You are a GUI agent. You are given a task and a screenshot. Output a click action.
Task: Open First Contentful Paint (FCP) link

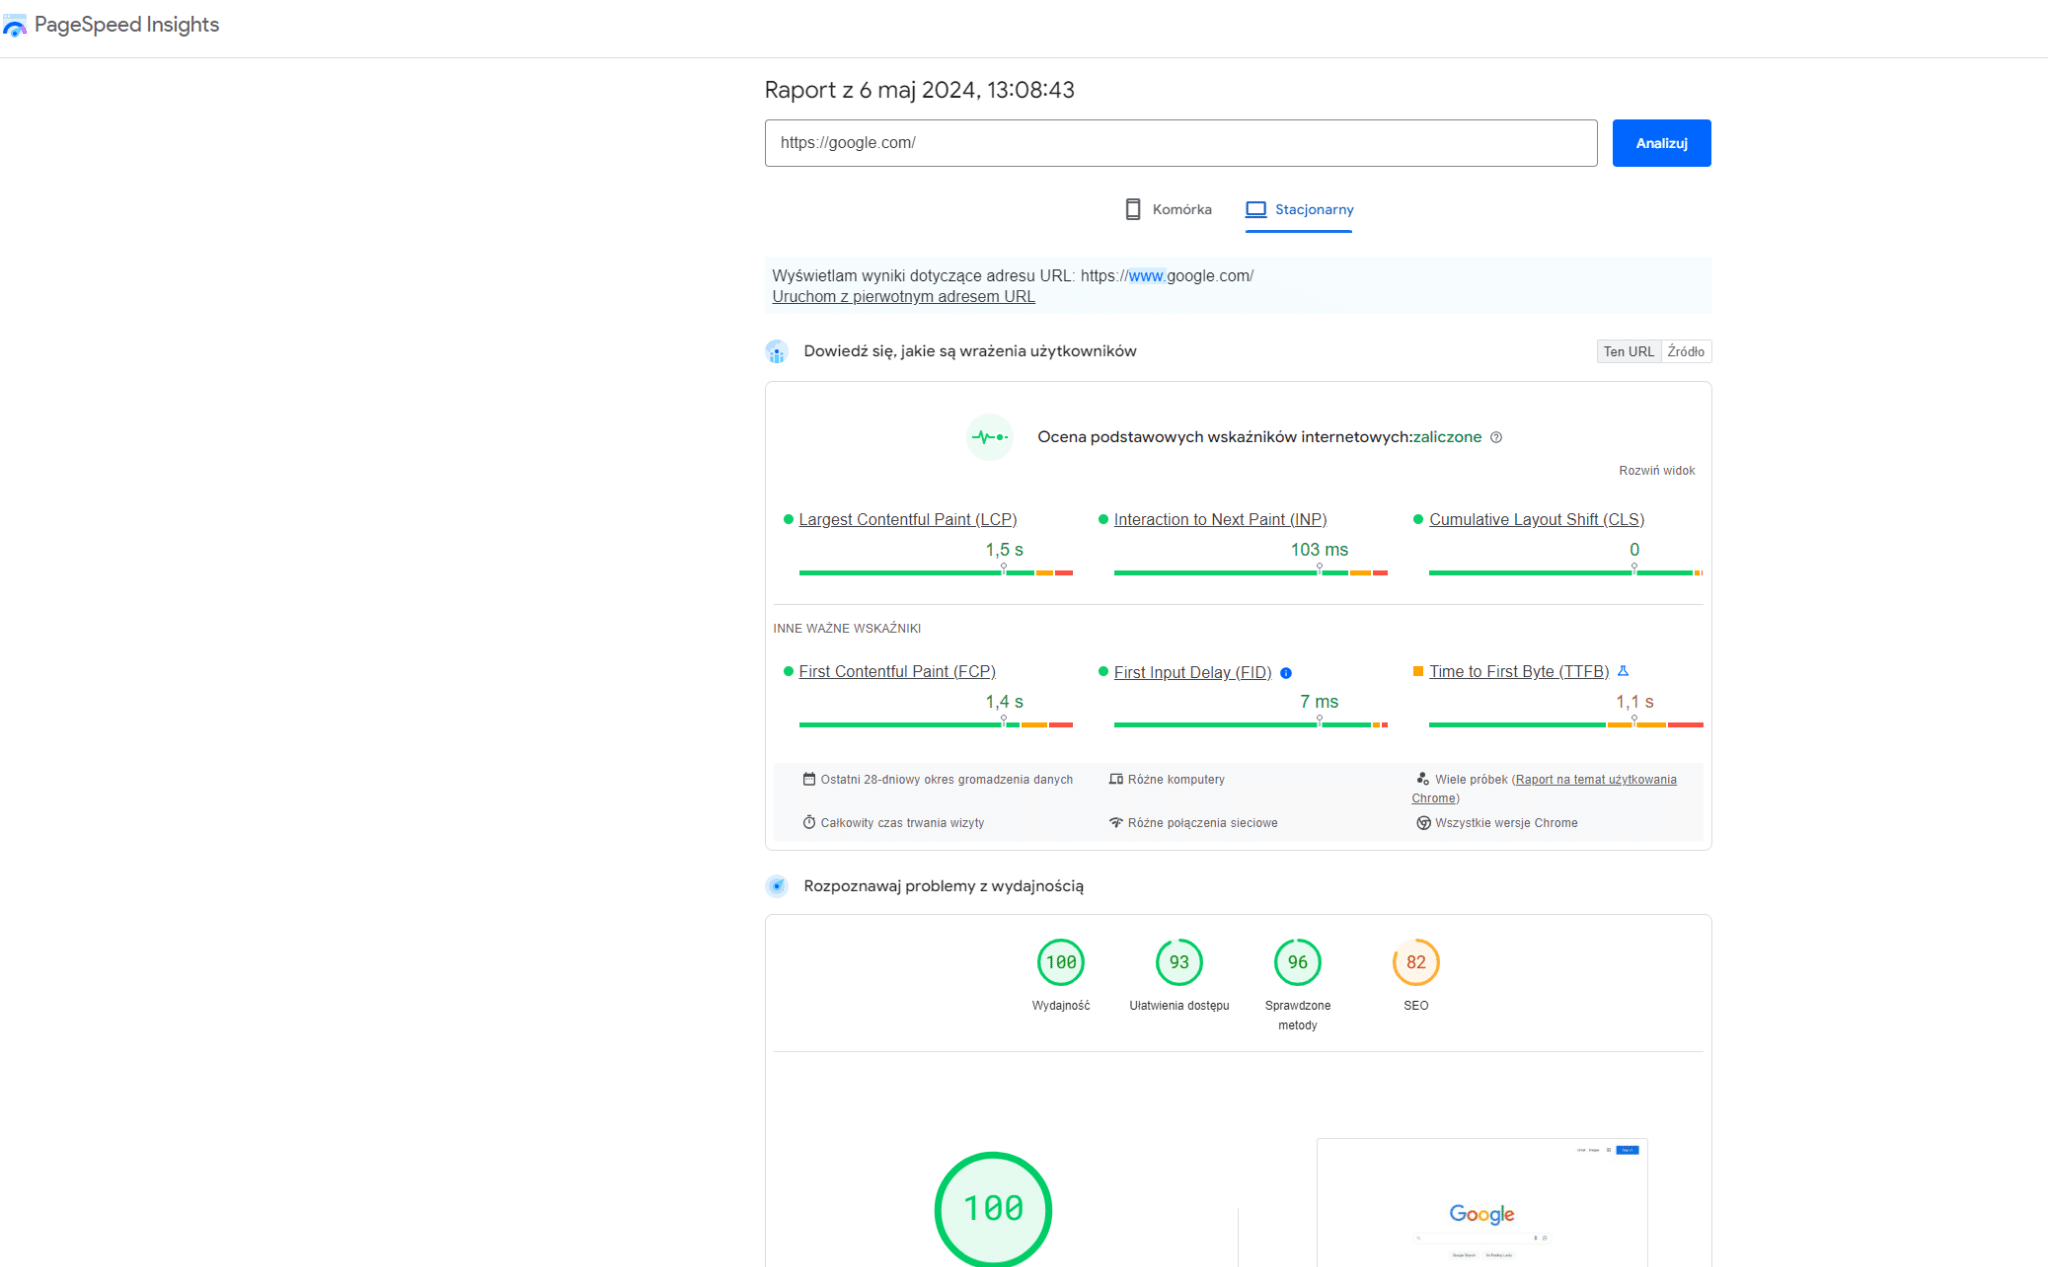(896, 671)
